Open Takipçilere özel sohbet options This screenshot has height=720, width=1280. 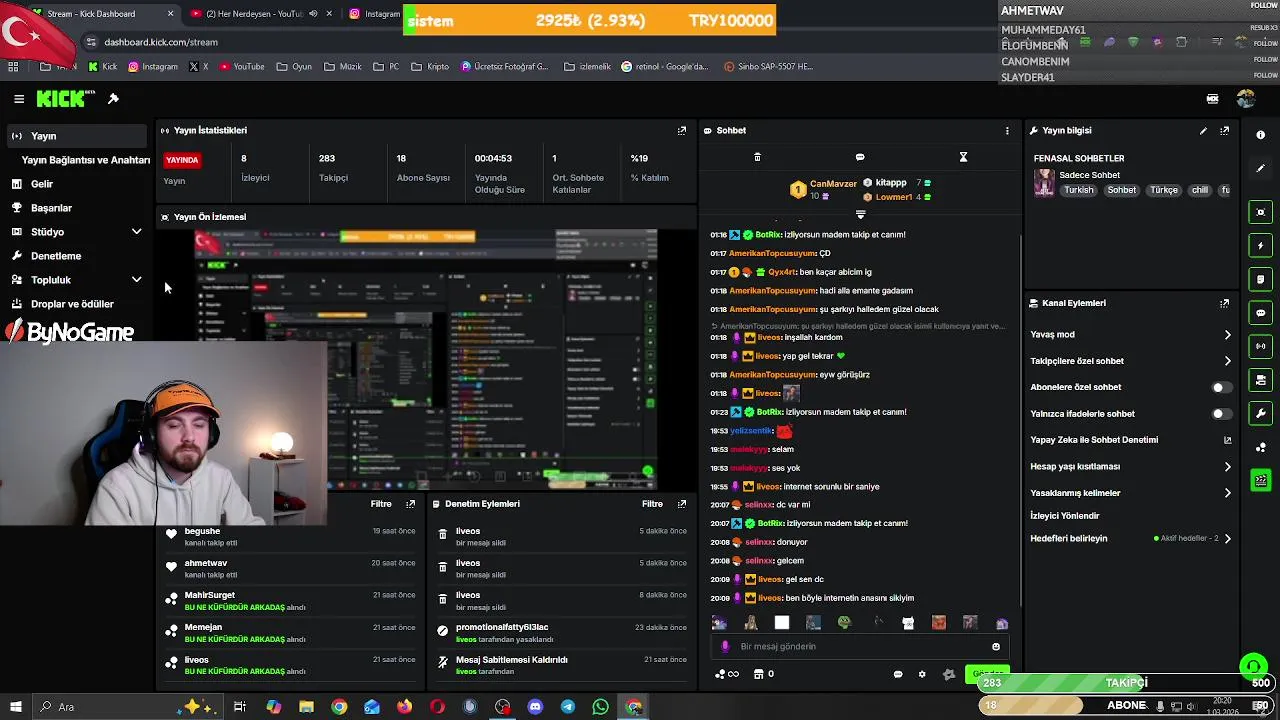(x=1131, y=361)
